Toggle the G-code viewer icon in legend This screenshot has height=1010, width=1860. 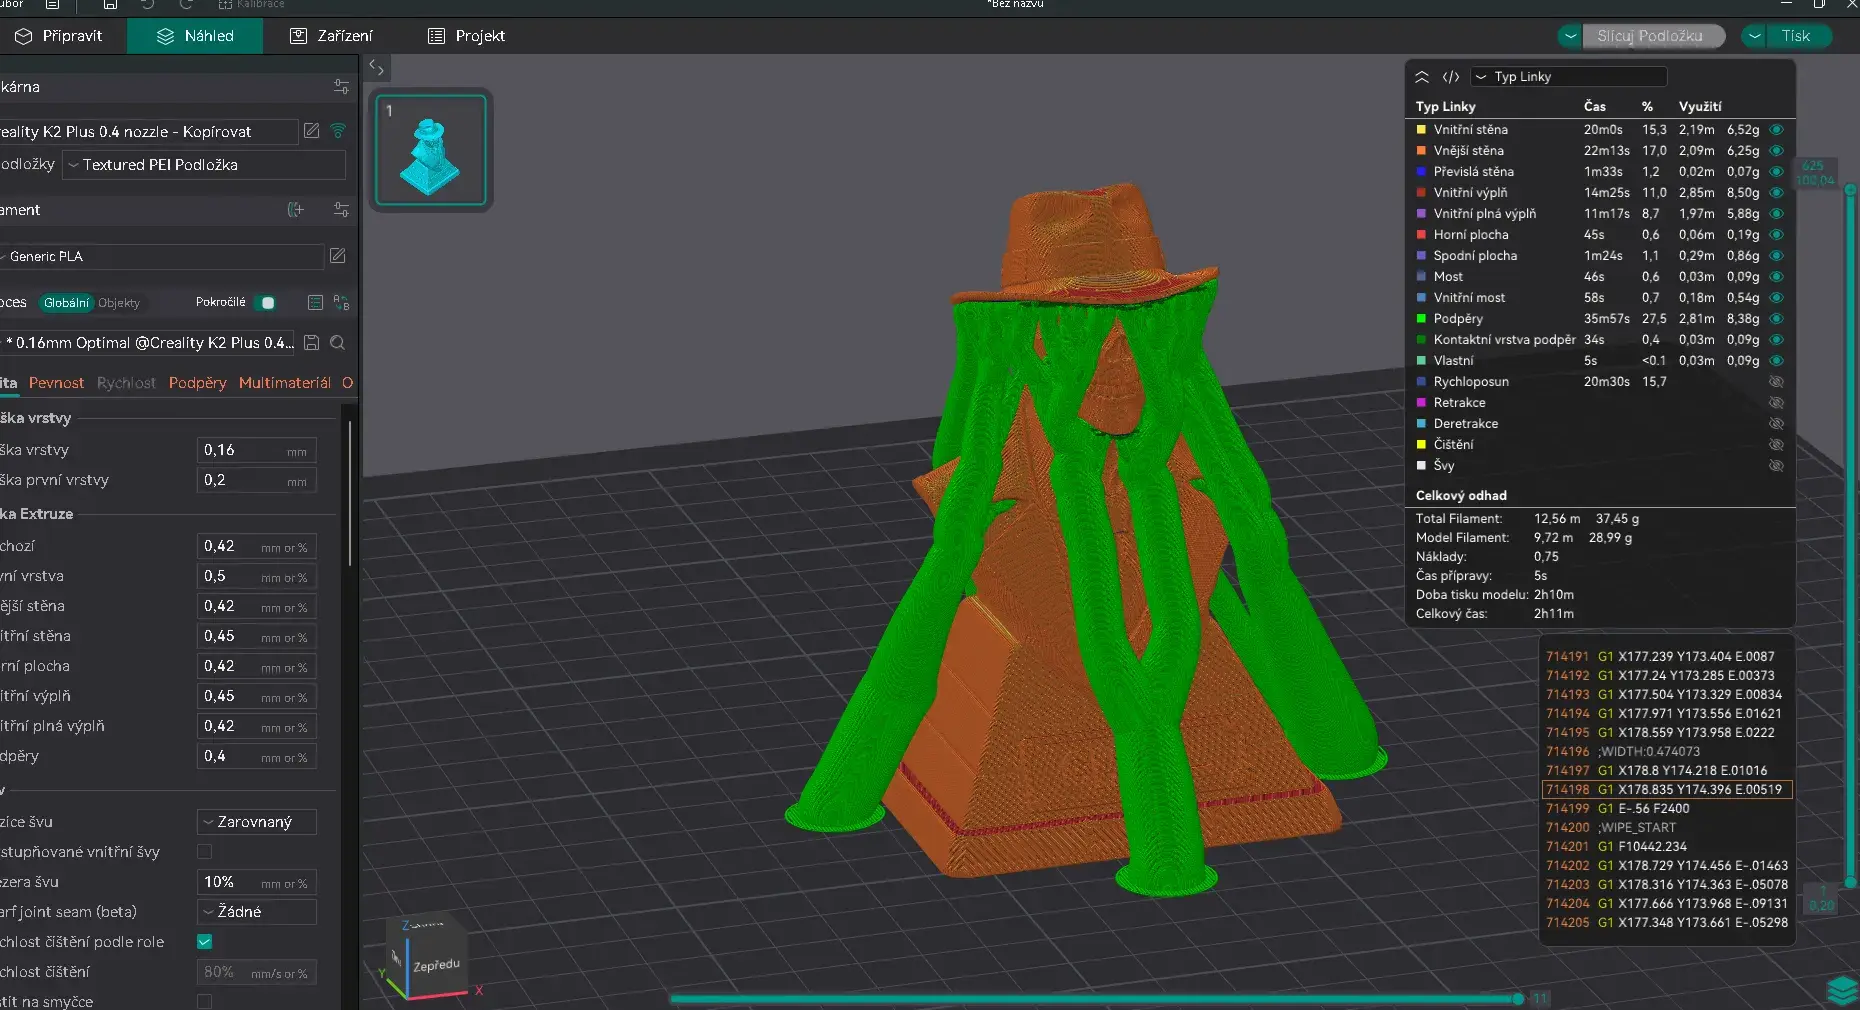click(x=1451, y=77)
